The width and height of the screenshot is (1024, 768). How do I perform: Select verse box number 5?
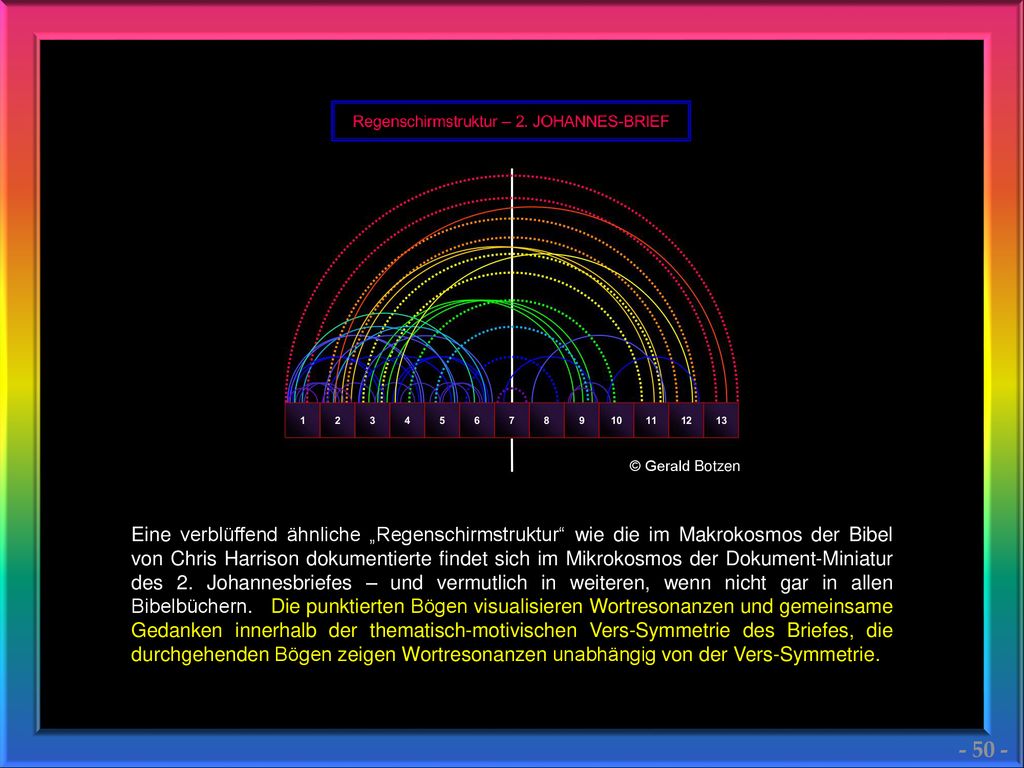pos(442,420)
